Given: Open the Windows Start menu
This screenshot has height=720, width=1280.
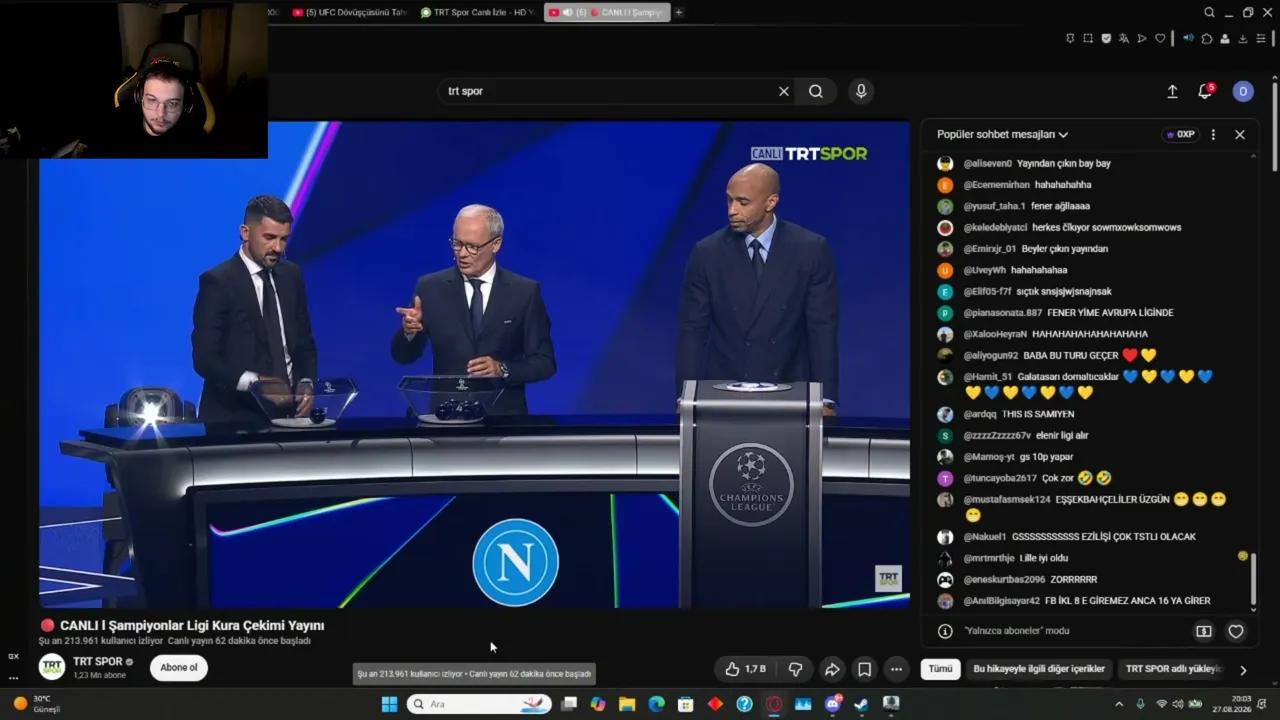Looking at the screenshot, I should (x=389, y=704).
